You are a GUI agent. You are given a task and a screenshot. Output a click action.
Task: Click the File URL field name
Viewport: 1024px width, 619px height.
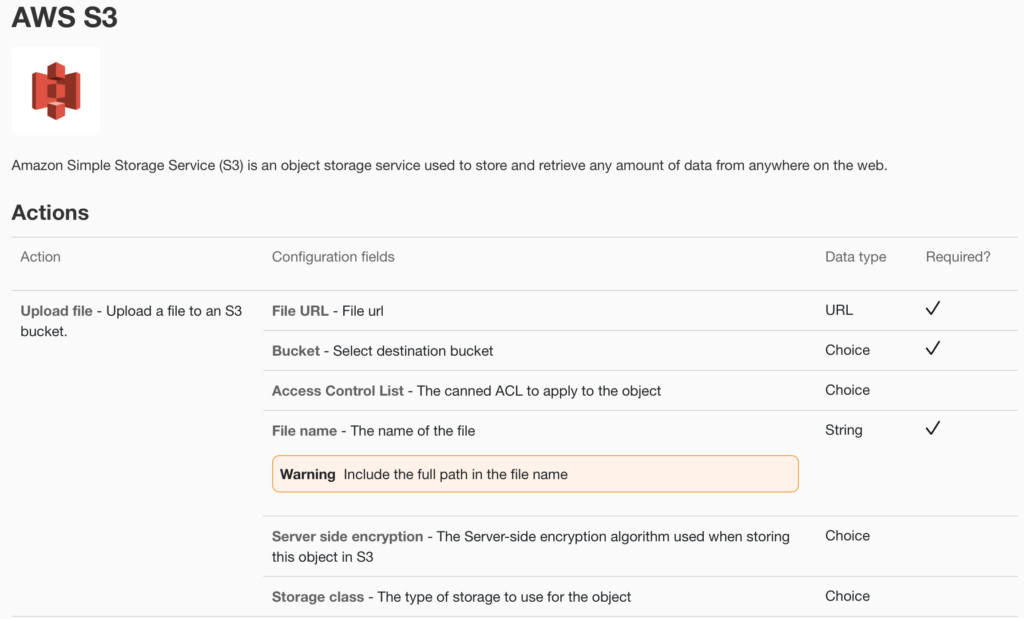[x=300, y=311]
